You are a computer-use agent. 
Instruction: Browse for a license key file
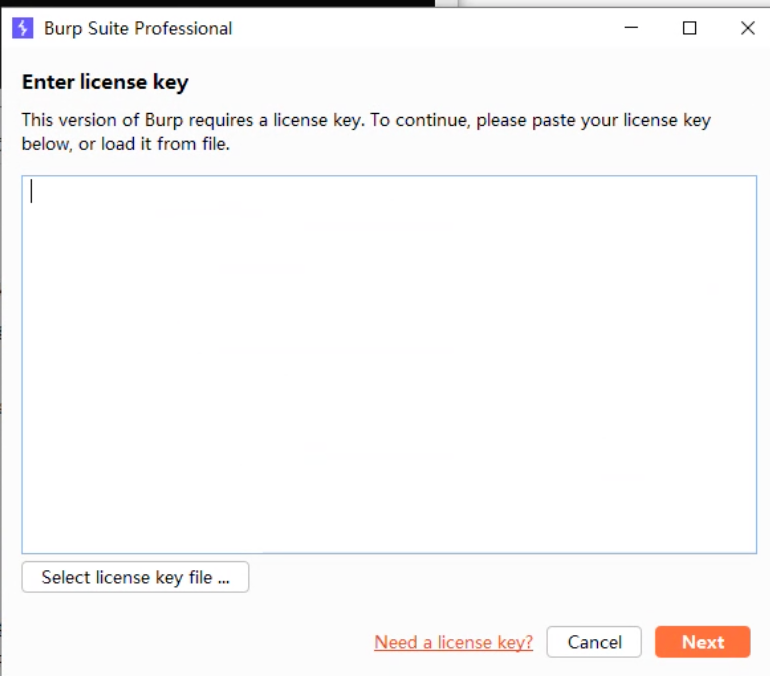pos(135,577)
